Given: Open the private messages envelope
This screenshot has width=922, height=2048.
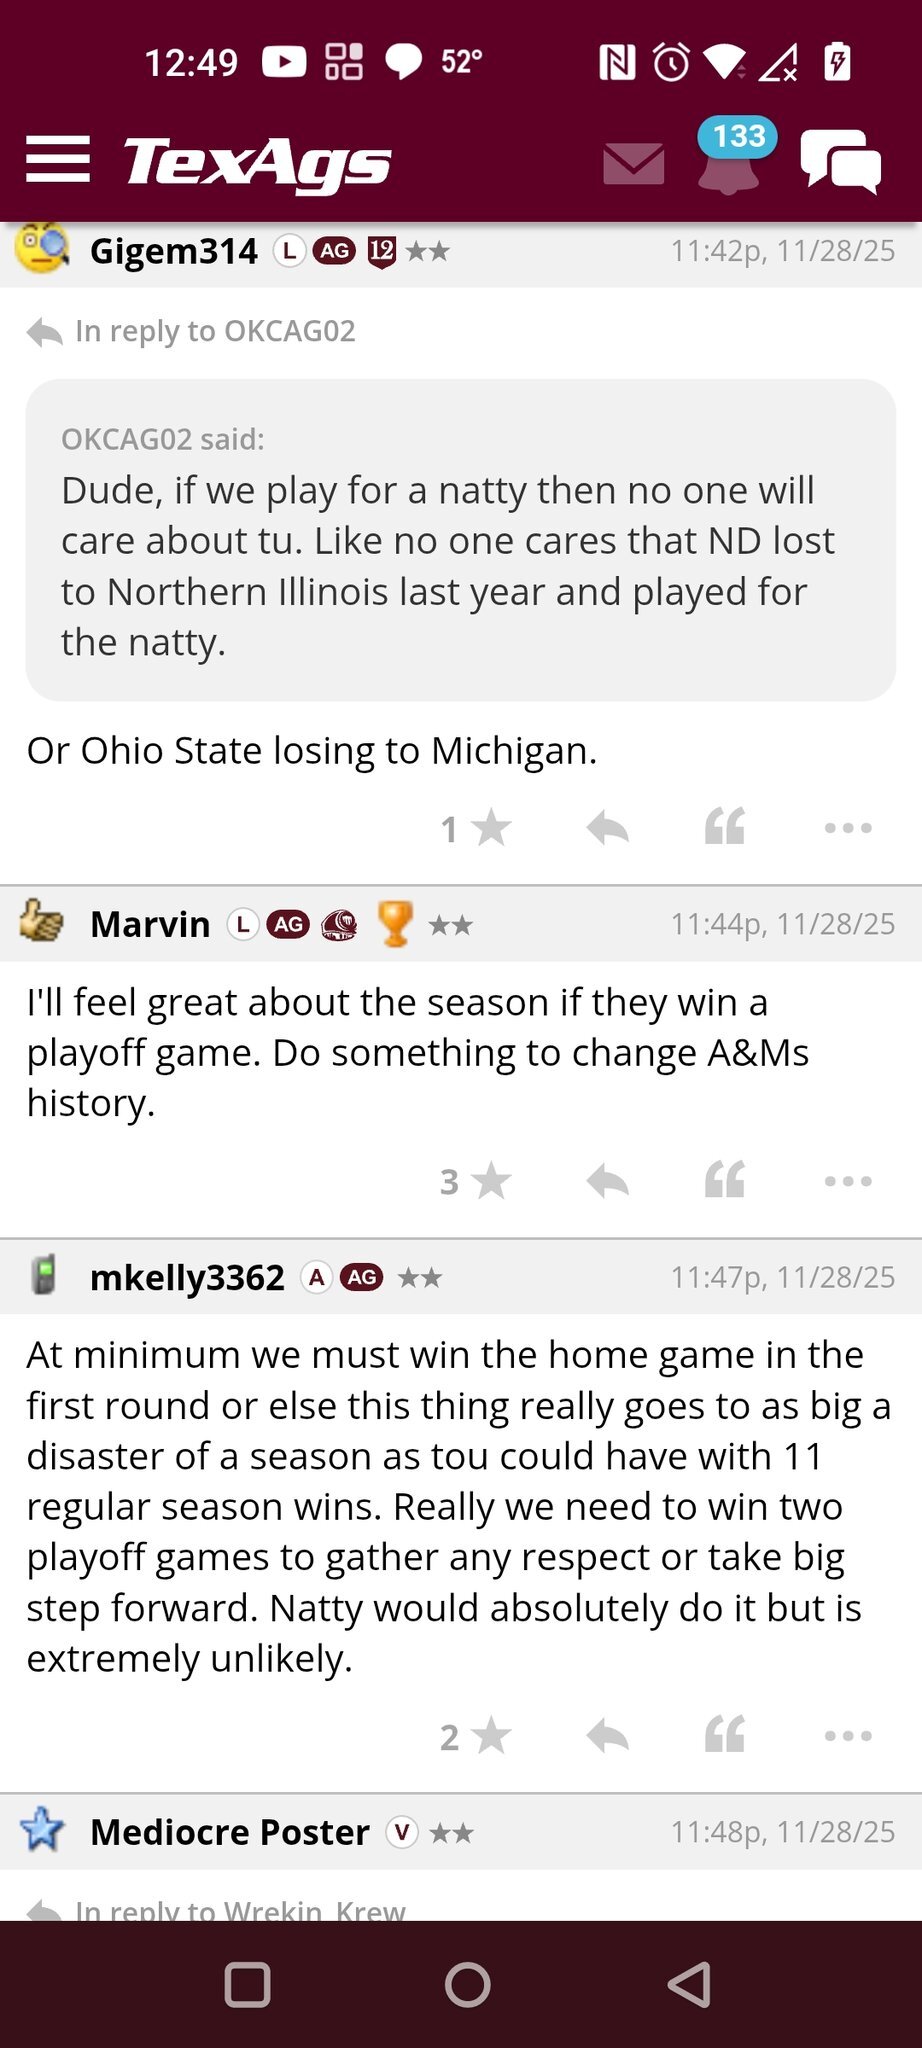Looking at the screenshot, I should coord(633,163).
